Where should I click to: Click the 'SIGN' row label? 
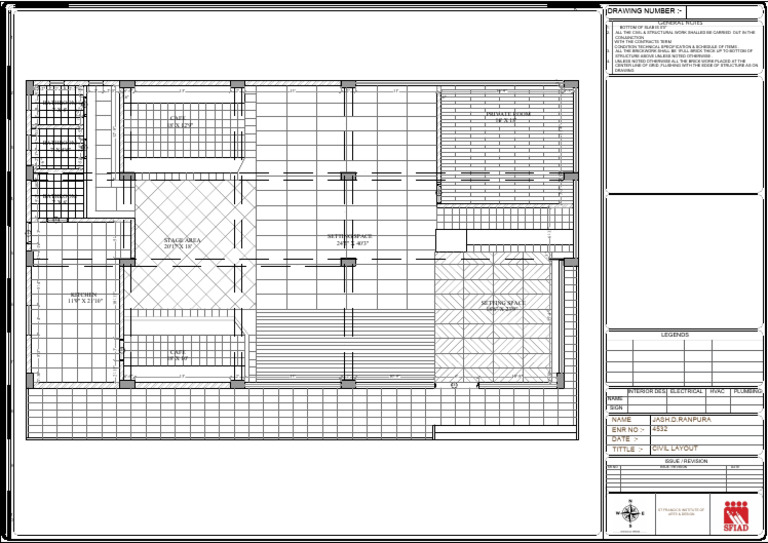[616, 407]
